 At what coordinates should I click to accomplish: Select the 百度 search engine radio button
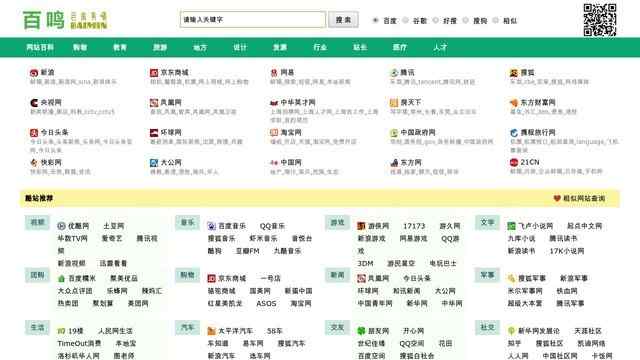click(375, 20)
